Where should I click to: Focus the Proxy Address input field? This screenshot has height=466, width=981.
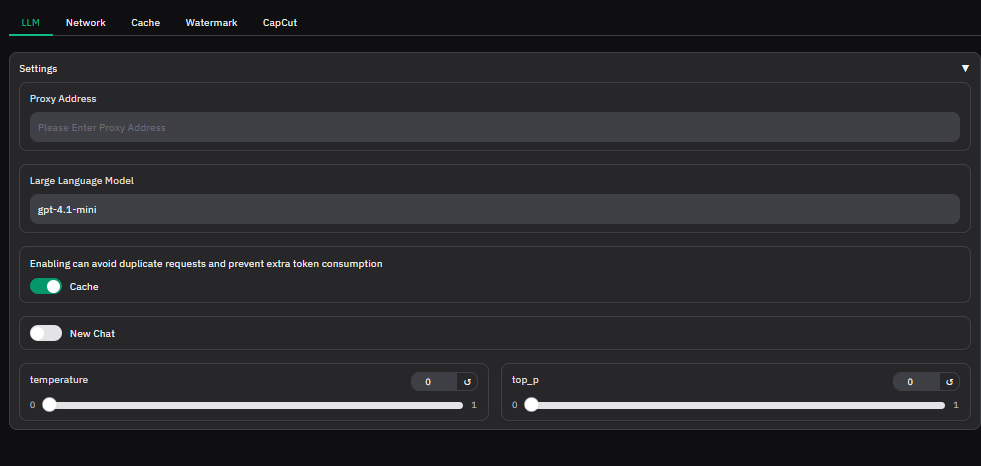494,127
